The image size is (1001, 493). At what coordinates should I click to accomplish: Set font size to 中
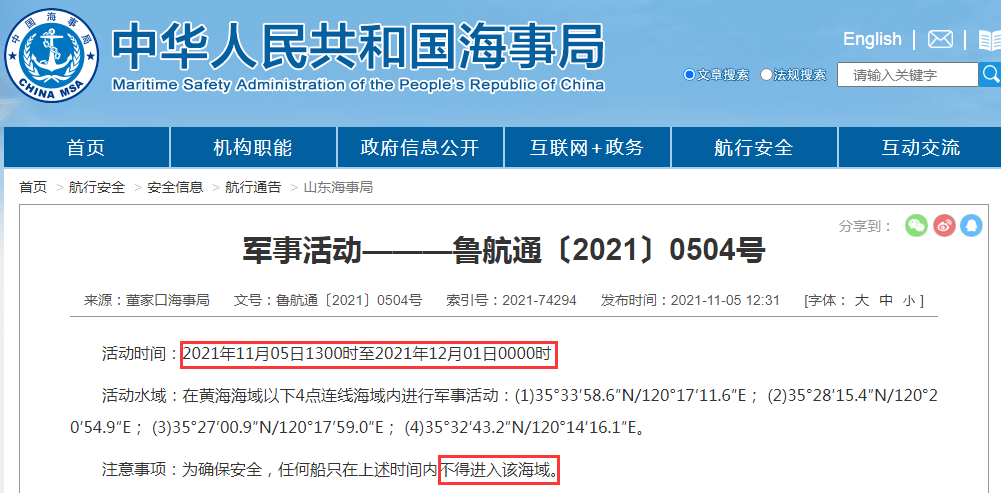click(885, 300)
